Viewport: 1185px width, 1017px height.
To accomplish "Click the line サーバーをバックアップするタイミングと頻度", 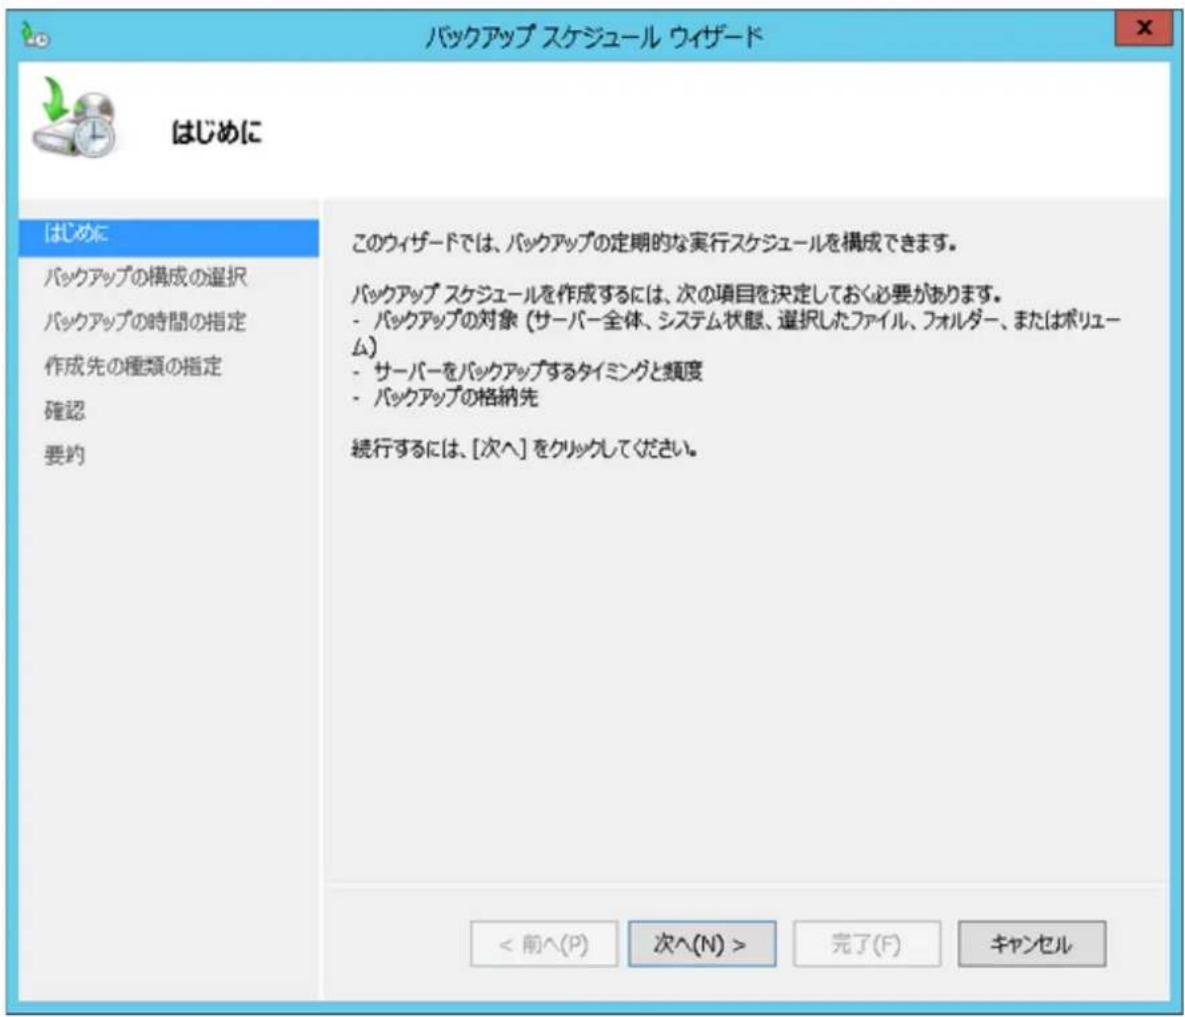I will pos(538,371).
